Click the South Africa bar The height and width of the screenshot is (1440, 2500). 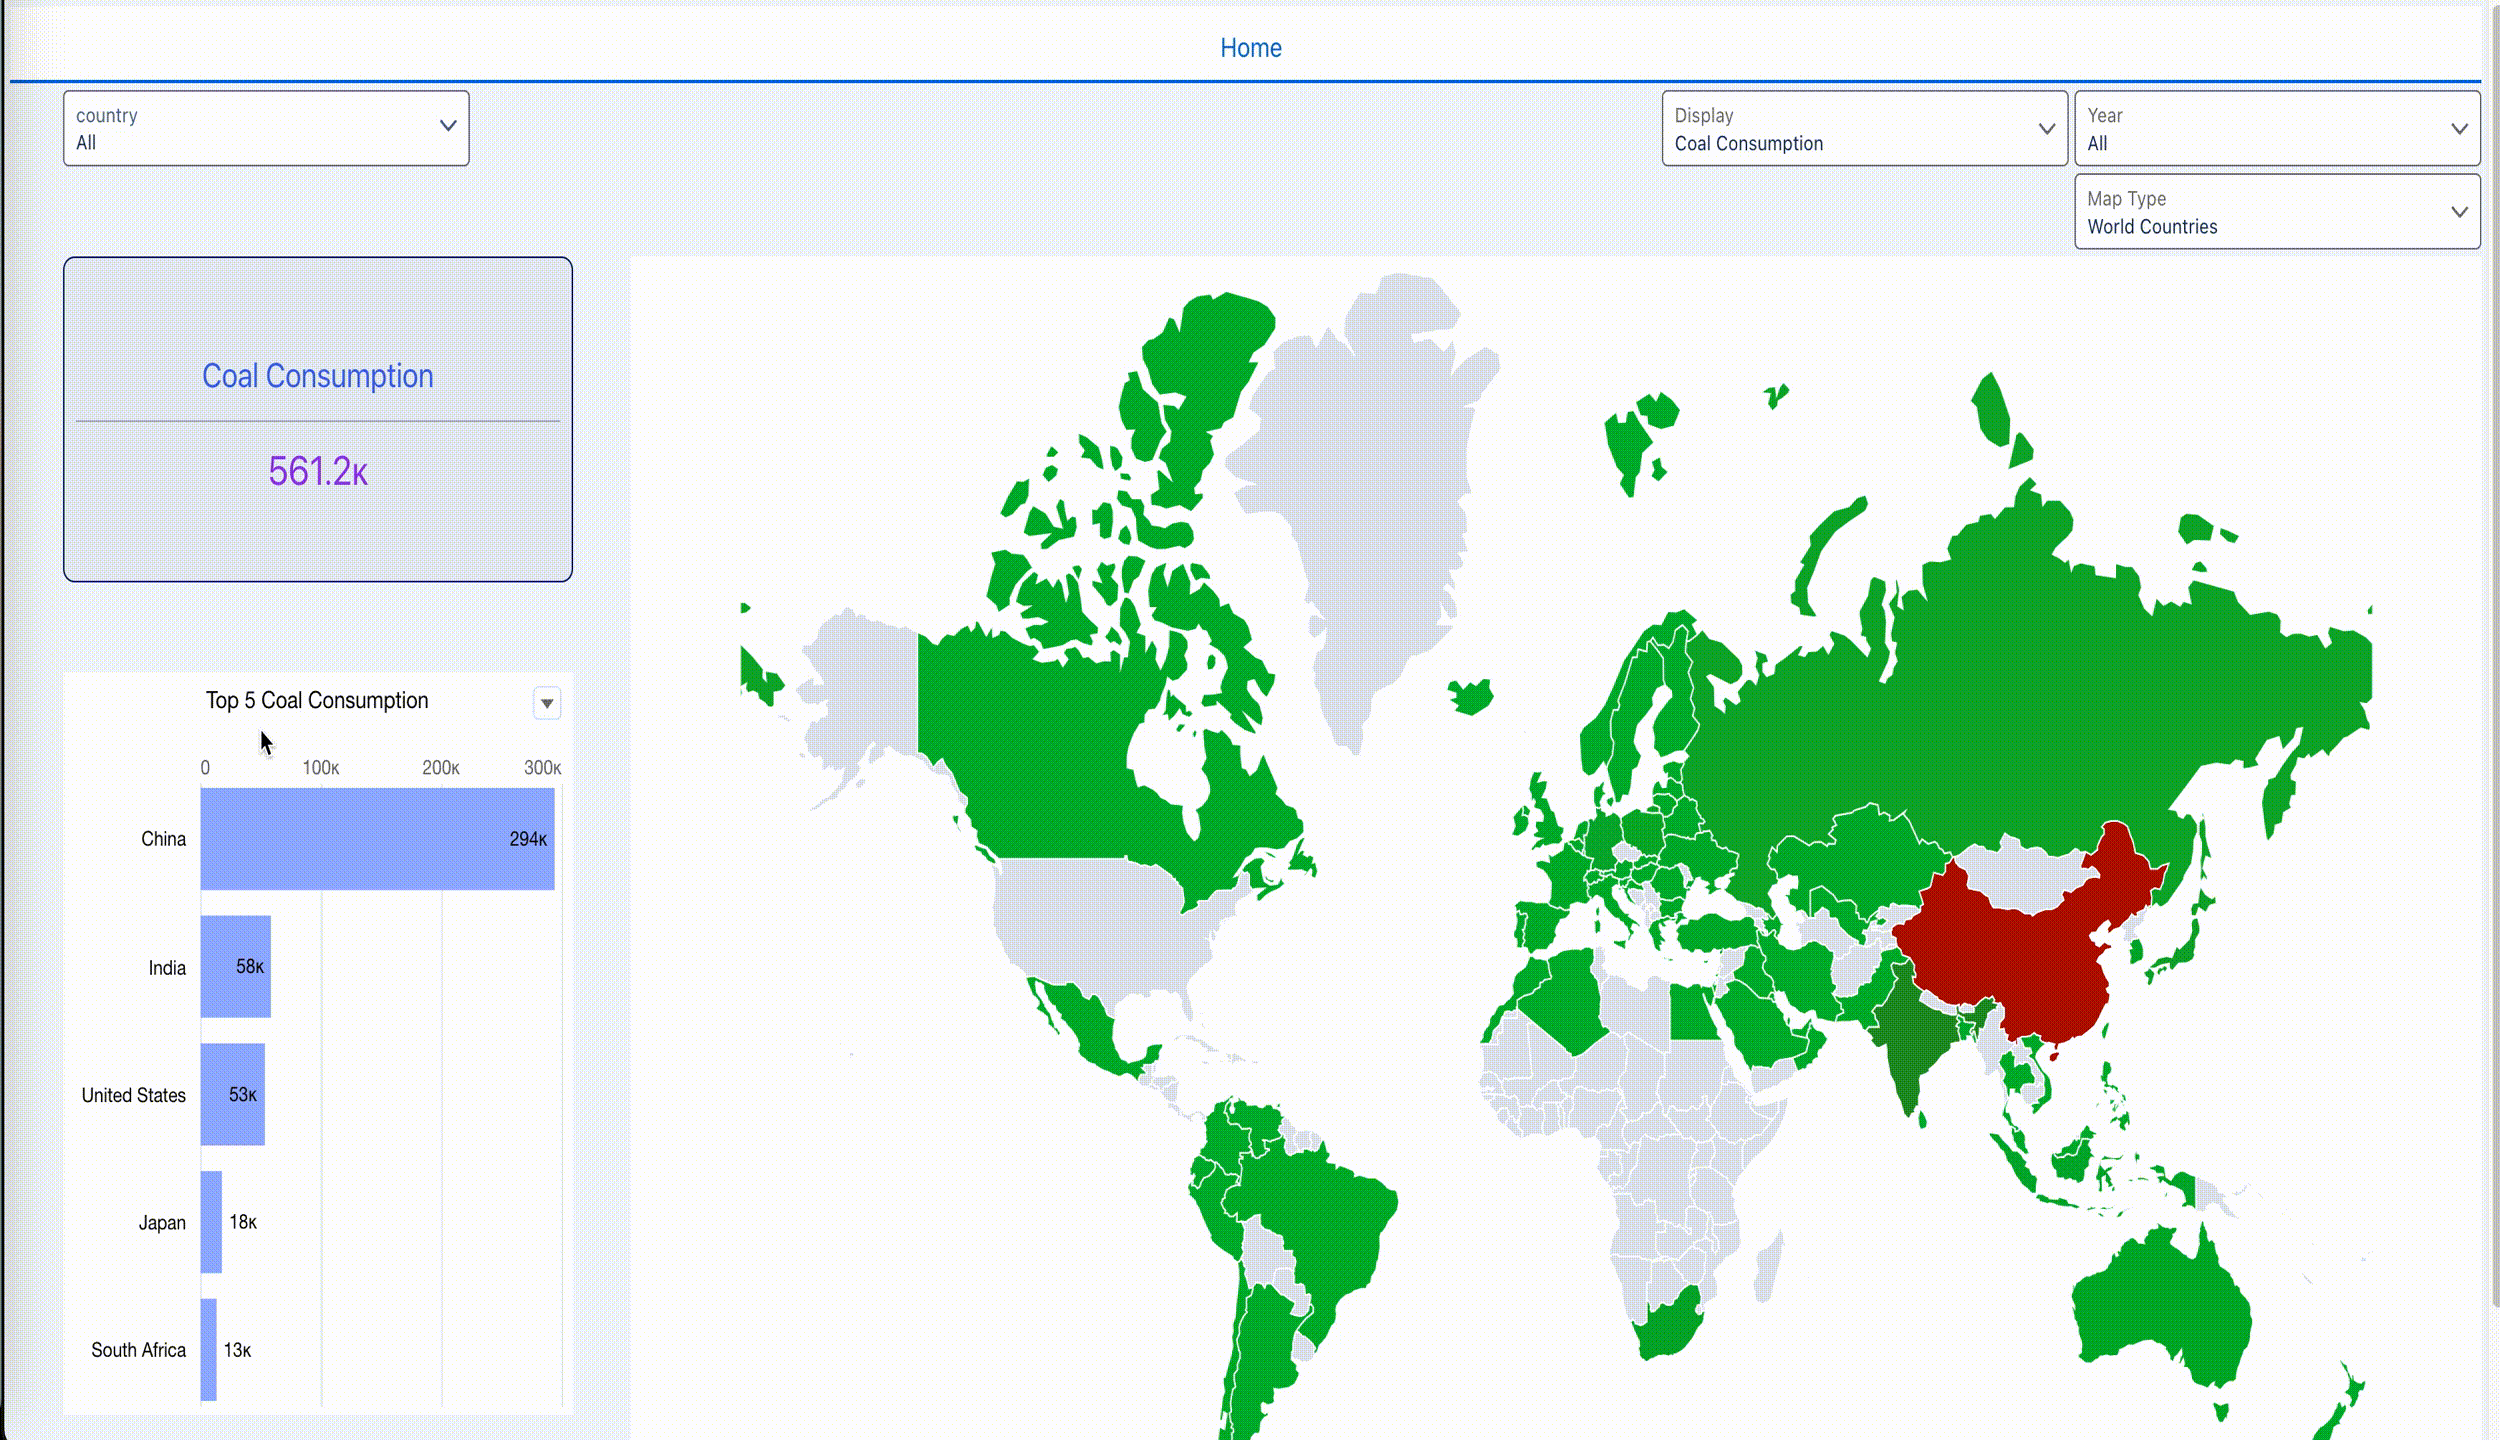click(x=208, y=1350)
